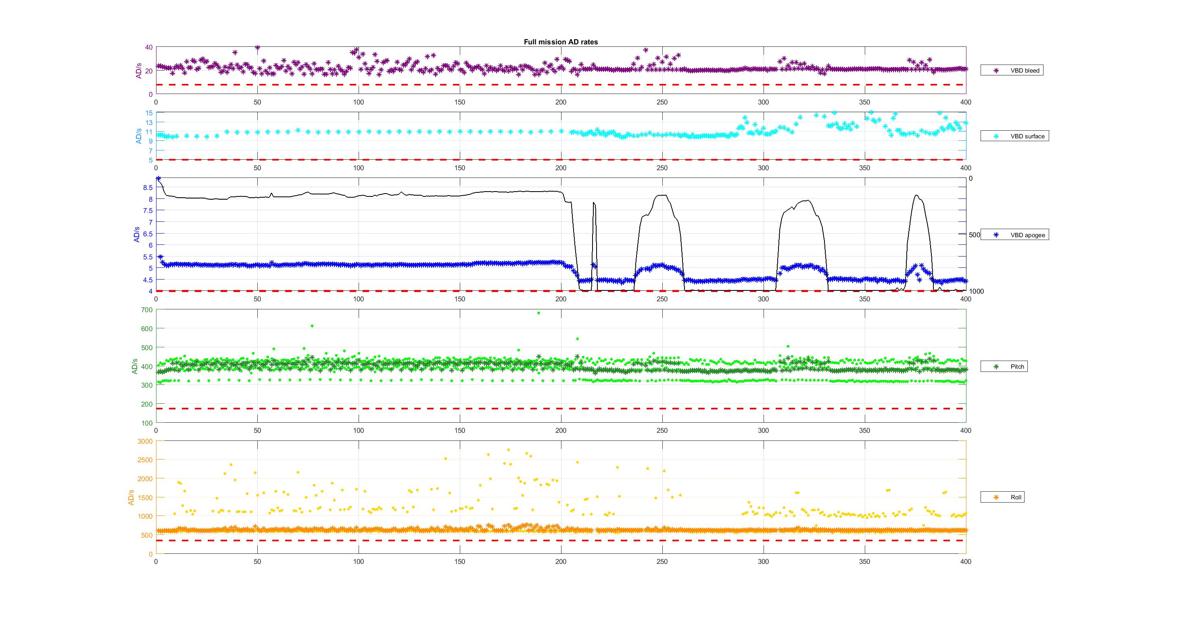Click x-axis tick '150' beneath the Roll plot
This screenshot has width=1200, height=622.
(460, 561)
